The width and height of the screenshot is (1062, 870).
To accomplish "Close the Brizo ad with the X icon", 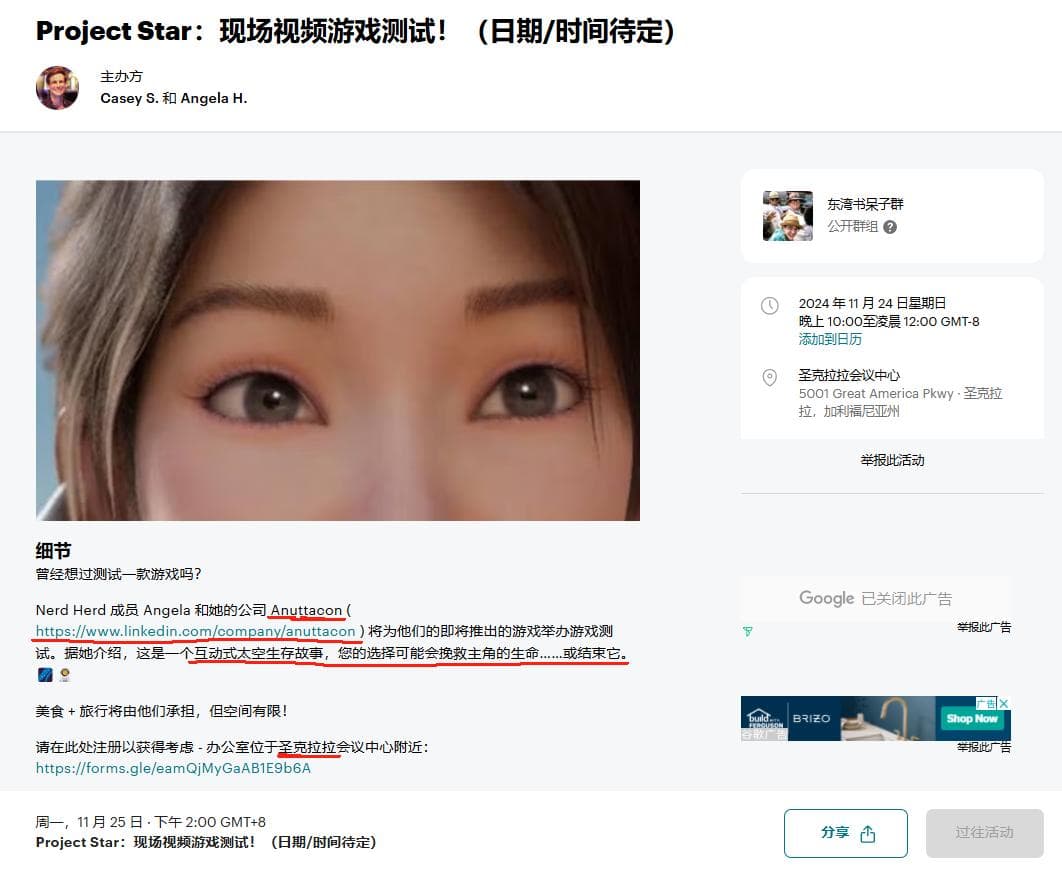I will pos(1004,703).
